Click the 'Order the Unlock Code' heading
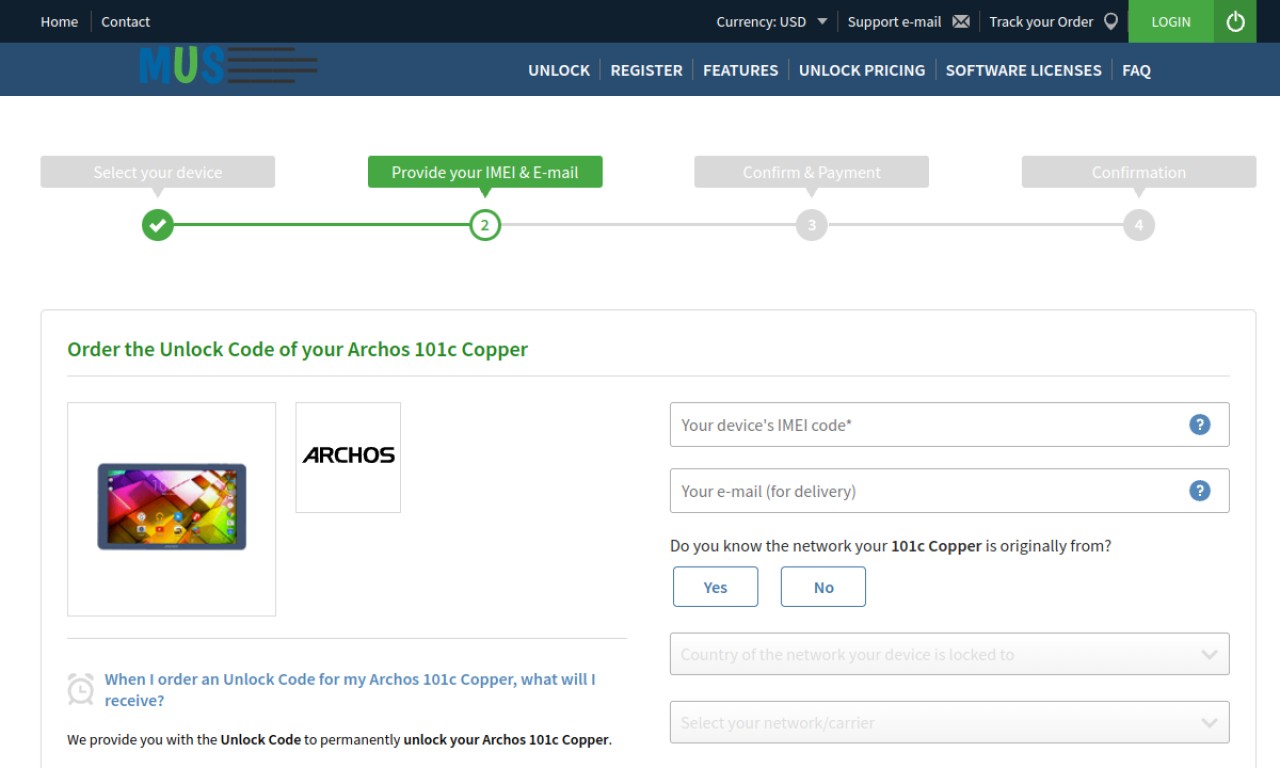Viewport: 1280px width, 768px height. pos(297,349)
